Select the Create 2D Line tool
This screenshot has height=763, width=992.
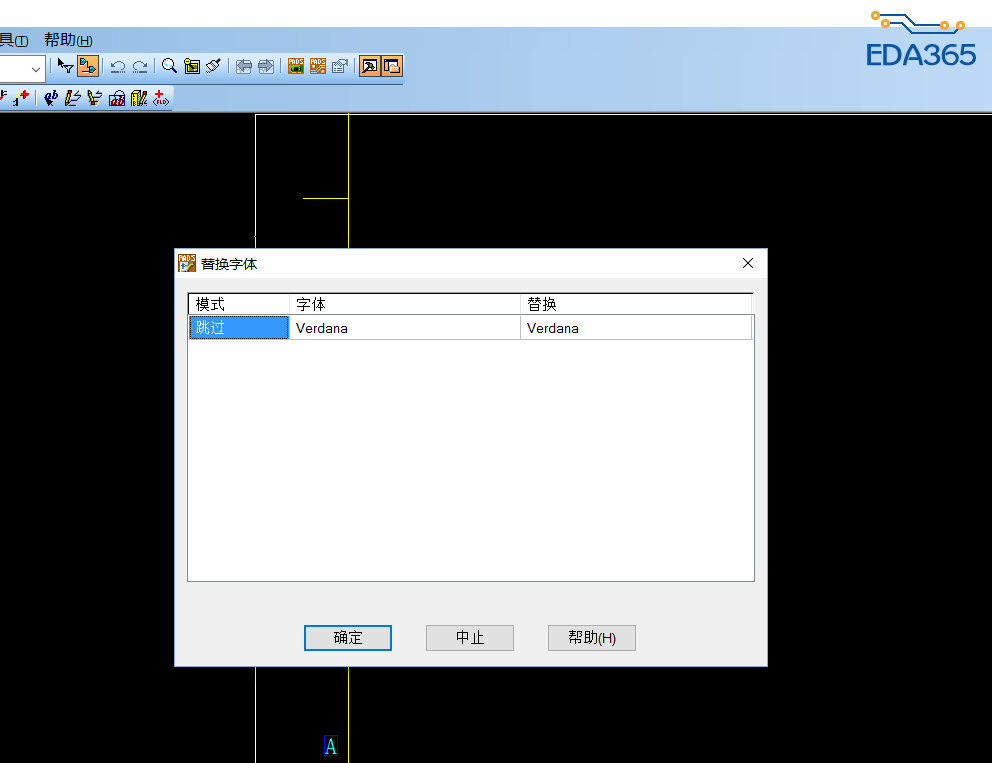pos(73,98)
